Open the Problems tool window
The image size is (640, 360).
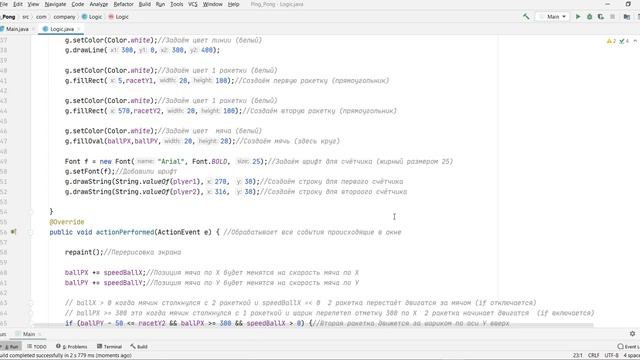pyautogui.click(x=71, y=347)
